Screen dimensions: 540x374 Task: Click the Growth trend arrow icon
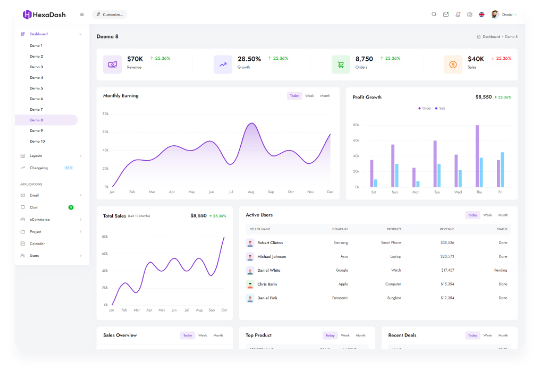(223, 64)
